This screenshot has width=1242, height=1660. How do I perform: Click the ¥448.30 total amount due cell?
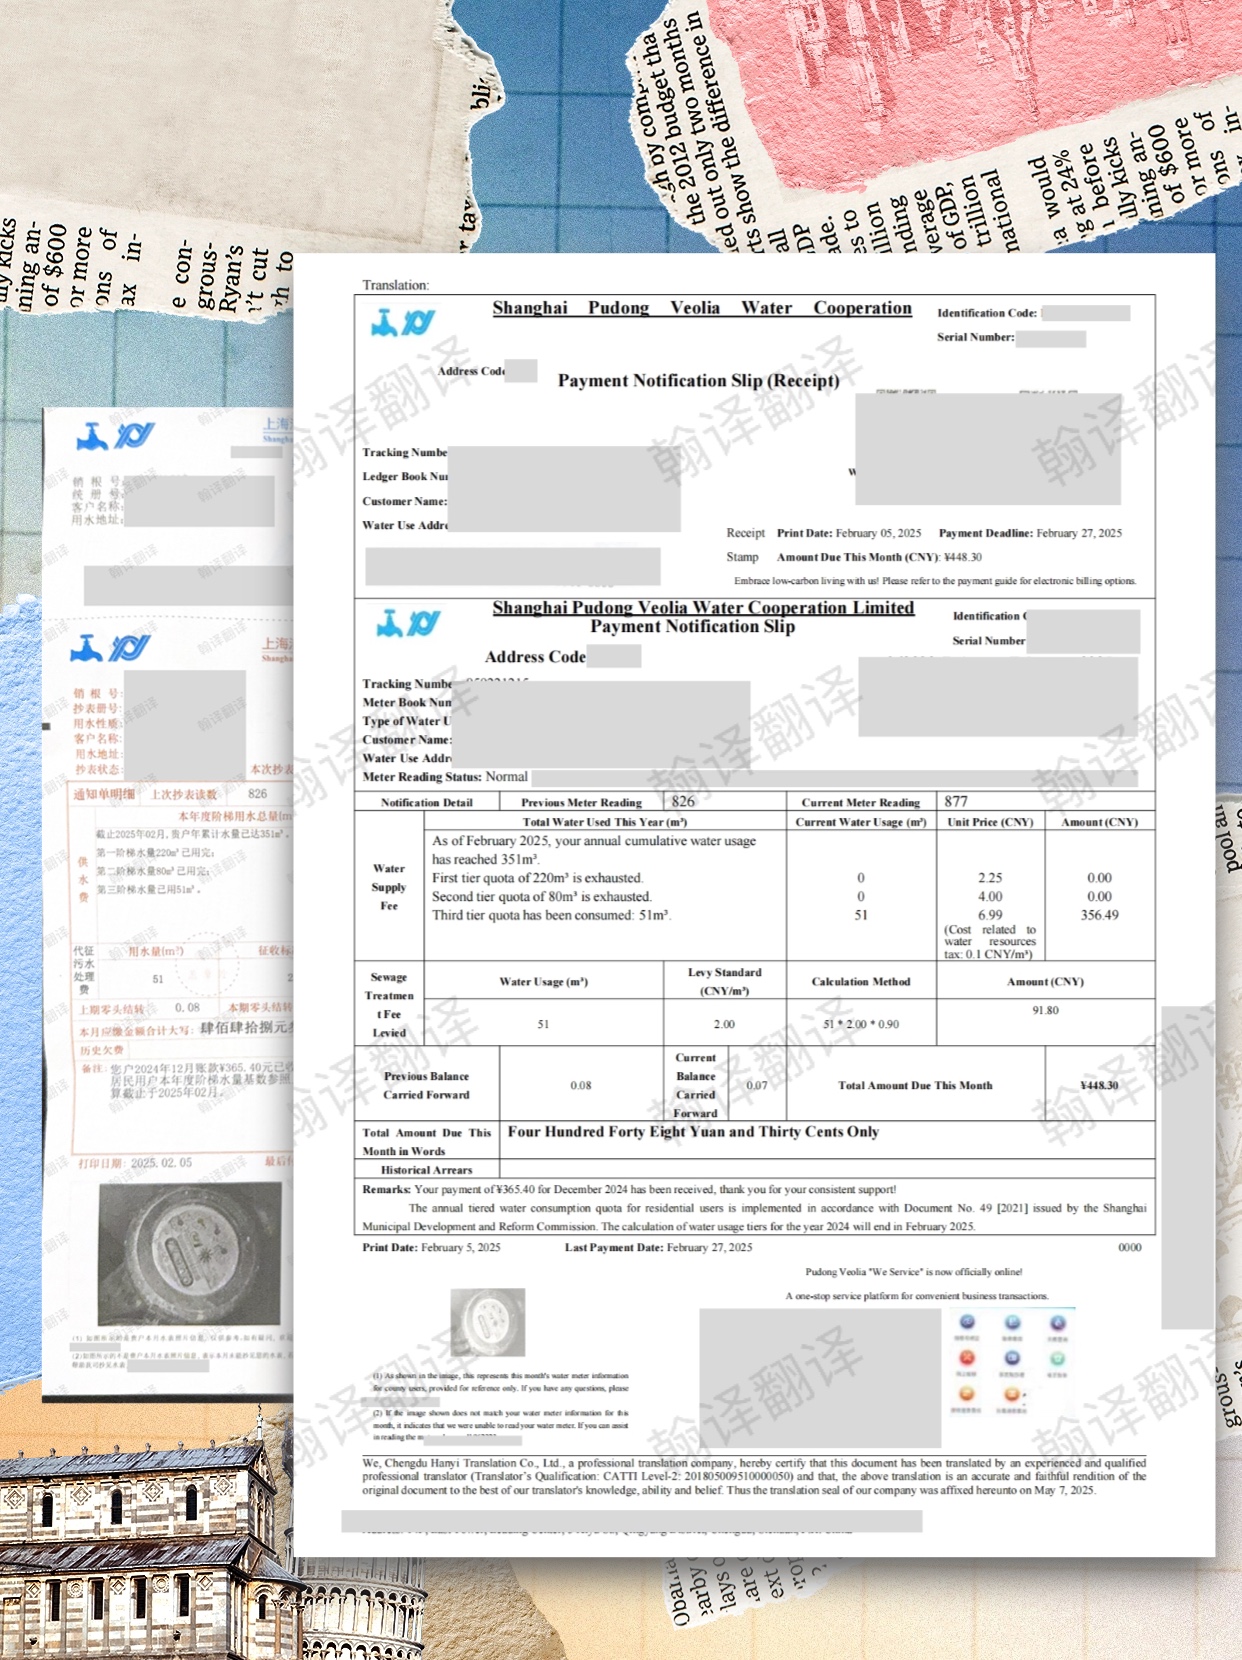[1099, 1085]
